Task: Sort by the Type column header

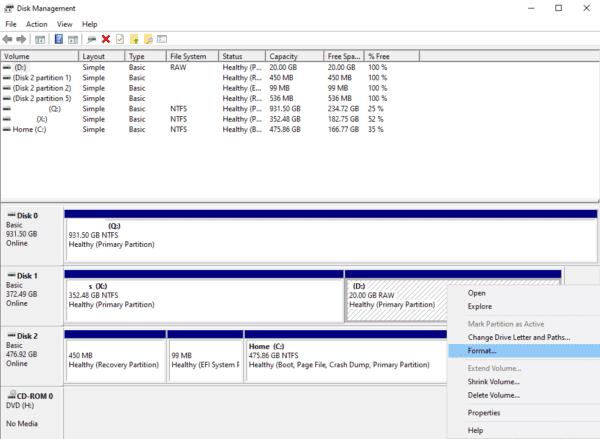Action: [x=145, y=56]
